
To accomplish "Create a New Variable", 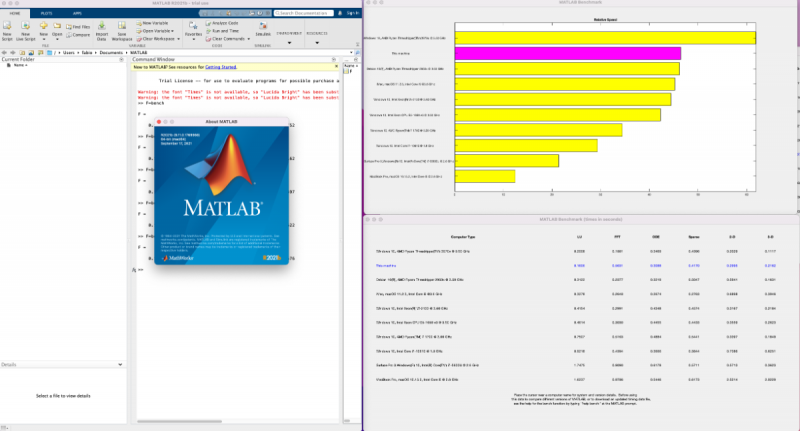I will pos(152,23).
